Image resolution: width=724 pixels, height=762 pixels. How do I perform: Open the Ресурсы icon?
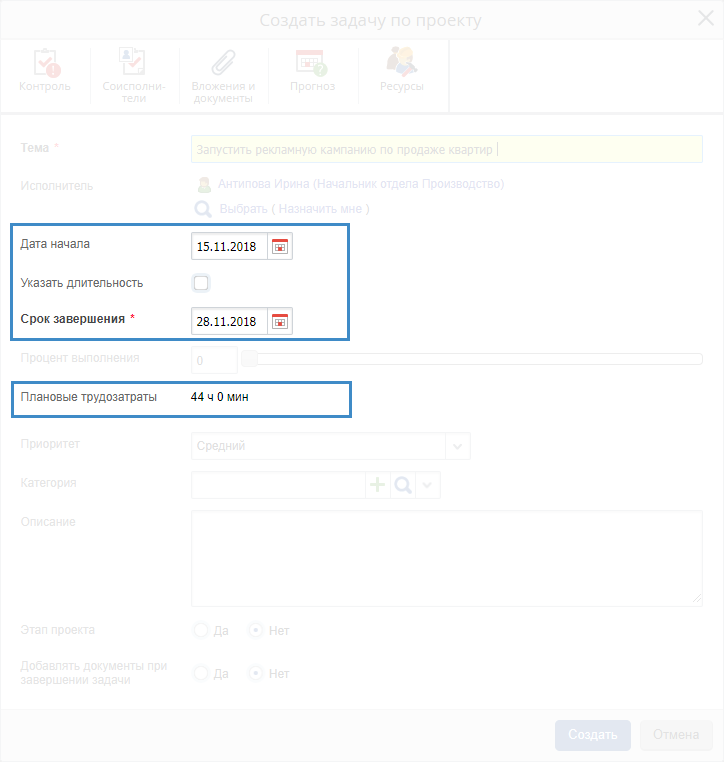(401, 62)
